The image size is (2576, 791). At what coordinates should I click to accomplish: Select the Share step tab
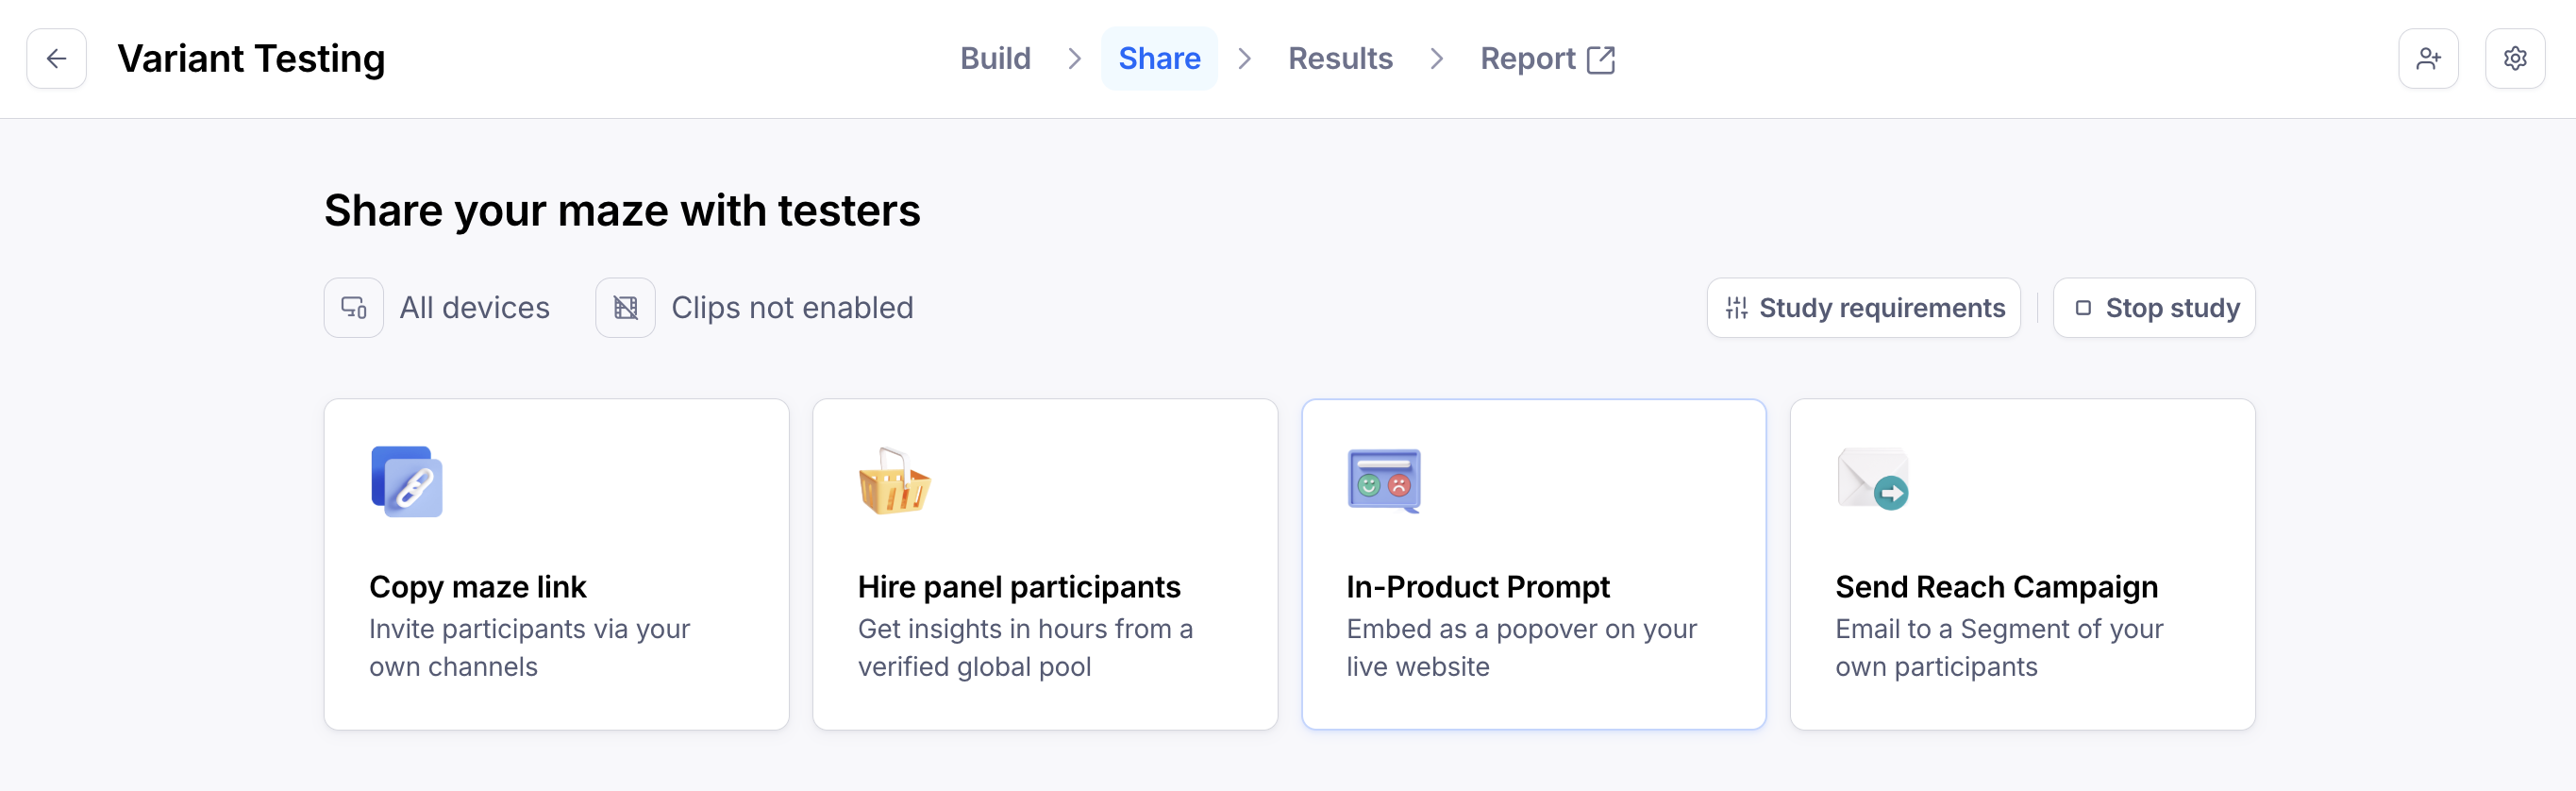tap(1159, 59)
